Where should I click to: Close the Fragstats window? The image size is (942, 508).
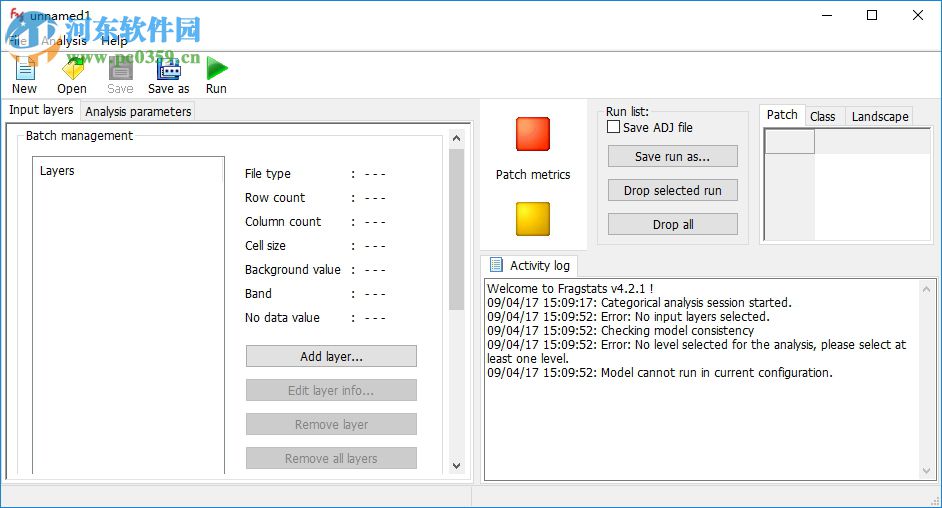click(918, 15)
